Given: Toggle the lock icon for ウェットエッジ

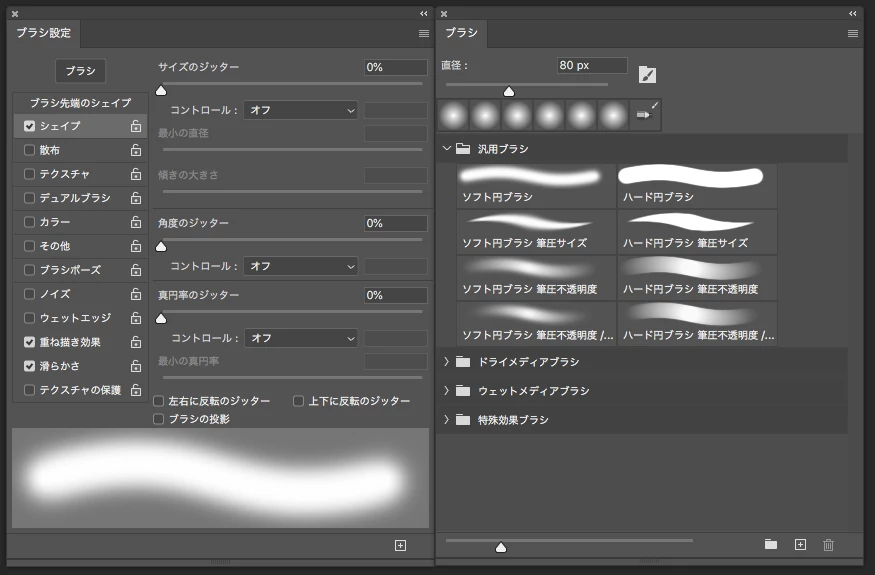Looking at the screenshot, I should point(136,318).
